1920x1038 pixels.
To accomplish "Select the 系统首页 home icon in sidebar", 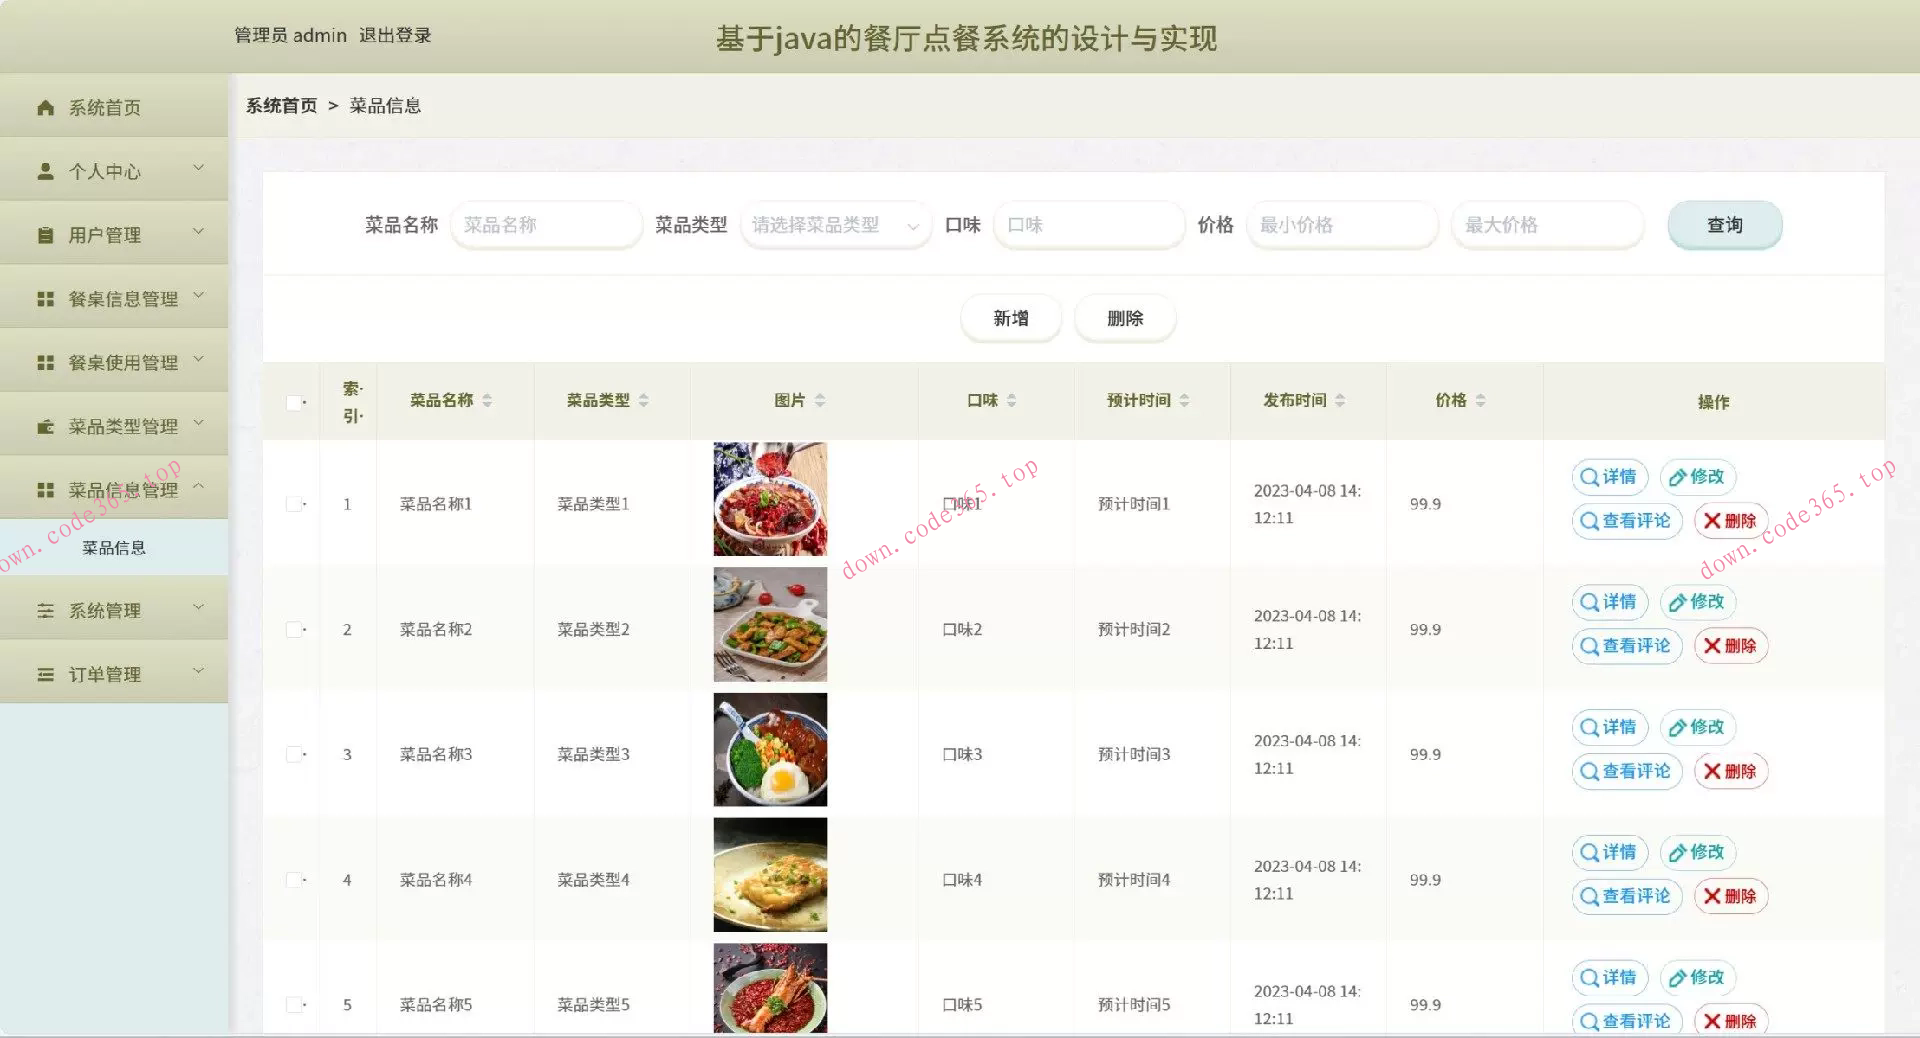I will 44,107.
